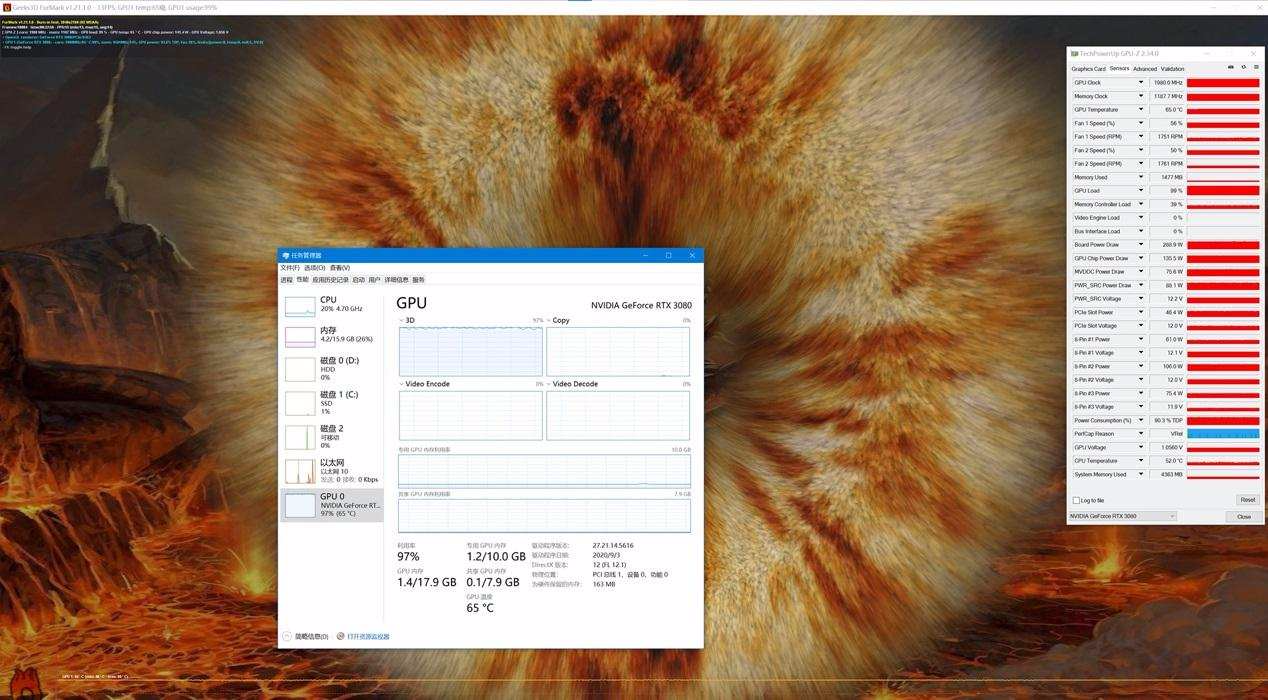Open Memory Used sensor dropdown arrow
The width and height of the screenshot is (1268, 700).
(x=1141, y=177)
